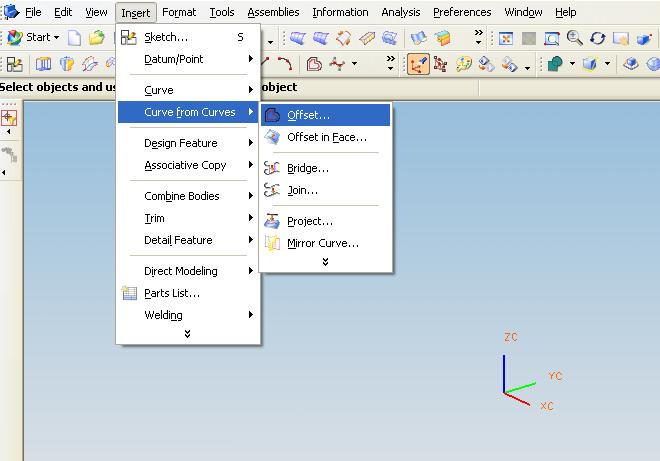Open the View menu
This screenshot has height=461, width=660.
pos(96,13)
